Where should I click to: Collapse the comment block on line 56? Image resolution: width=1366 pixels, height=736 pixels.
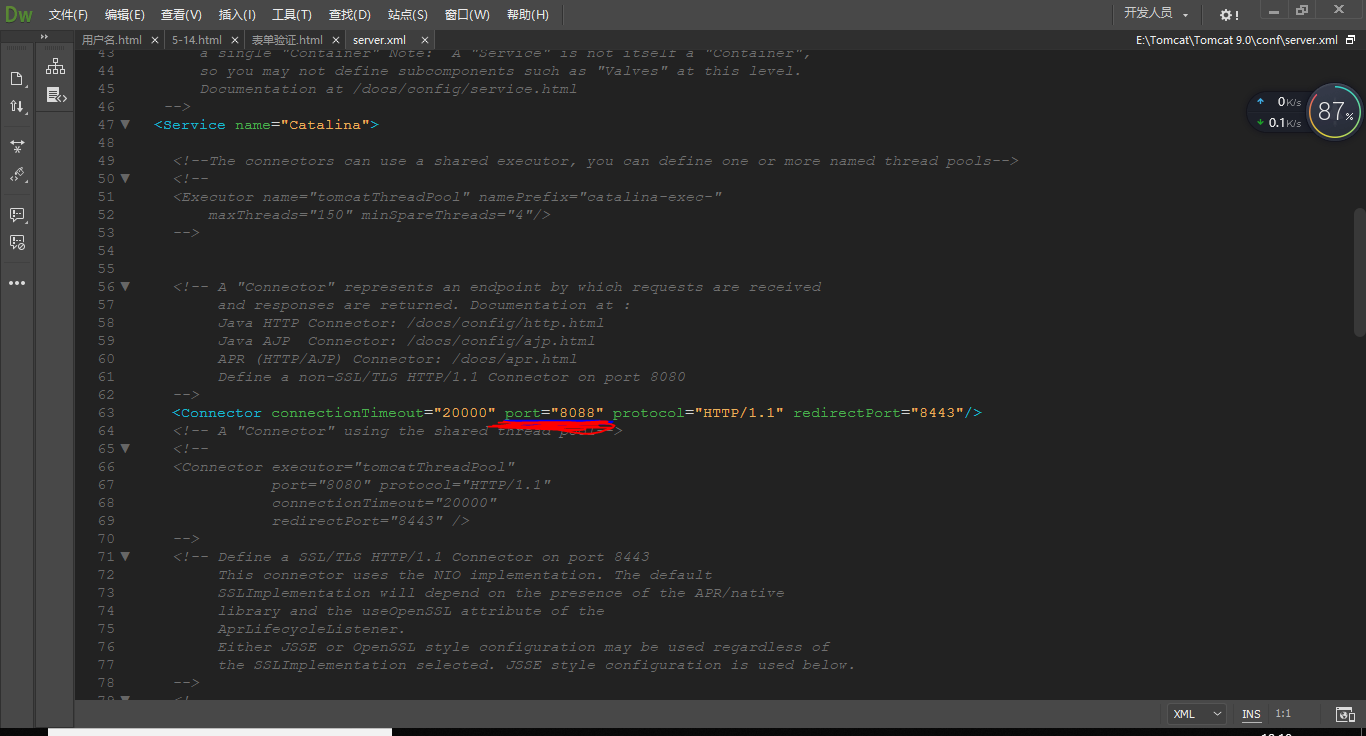(125, 287)
